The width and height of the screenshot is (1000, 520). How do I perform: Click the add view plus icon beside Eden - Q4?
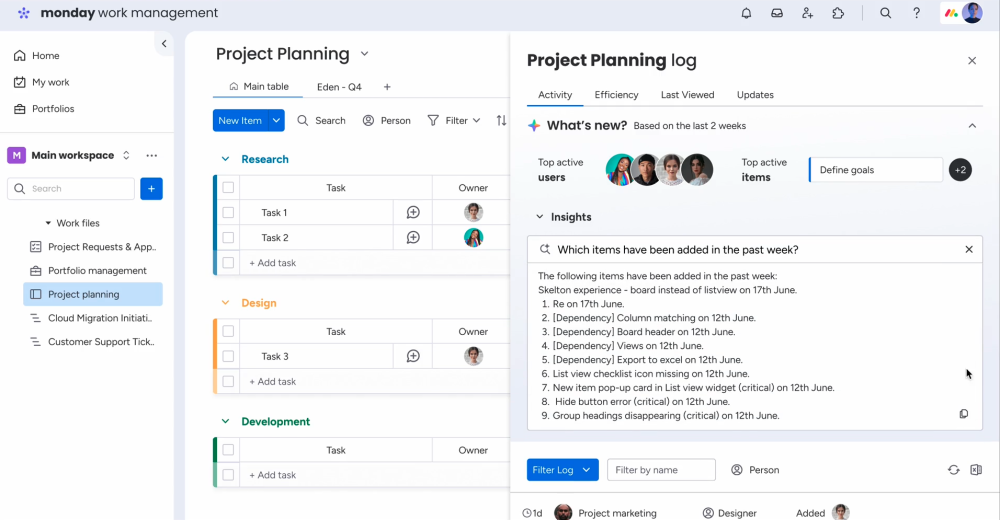click(x=387, y=87)
